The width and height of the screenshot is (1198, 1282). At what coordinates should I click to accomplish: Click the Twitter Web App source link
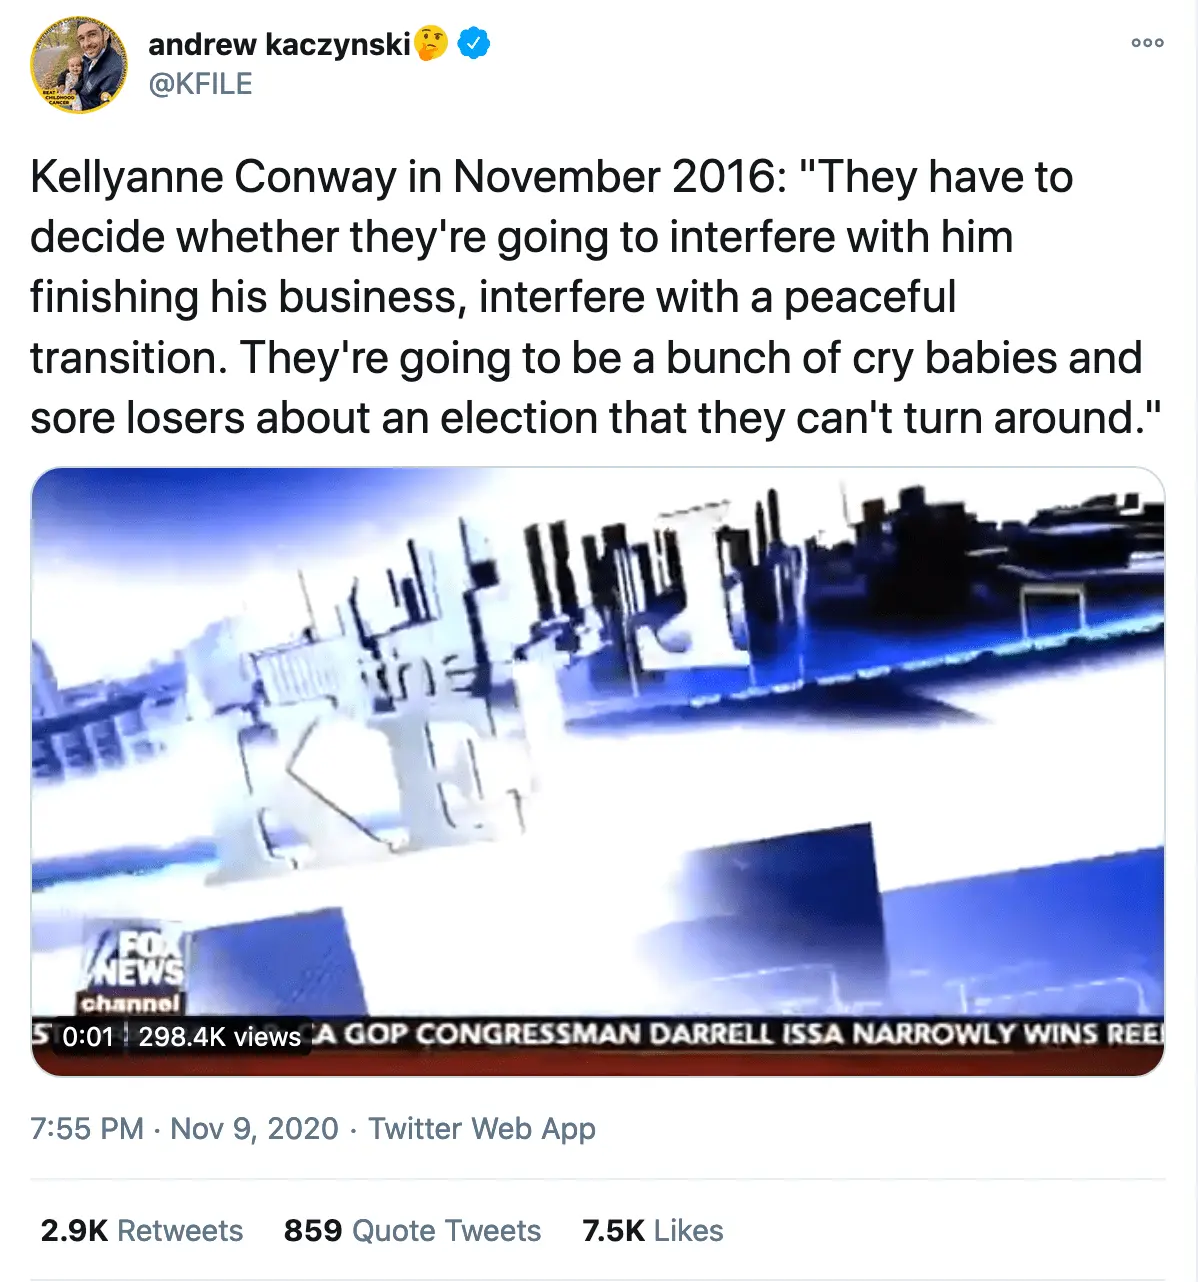[x=482, y=1129]
